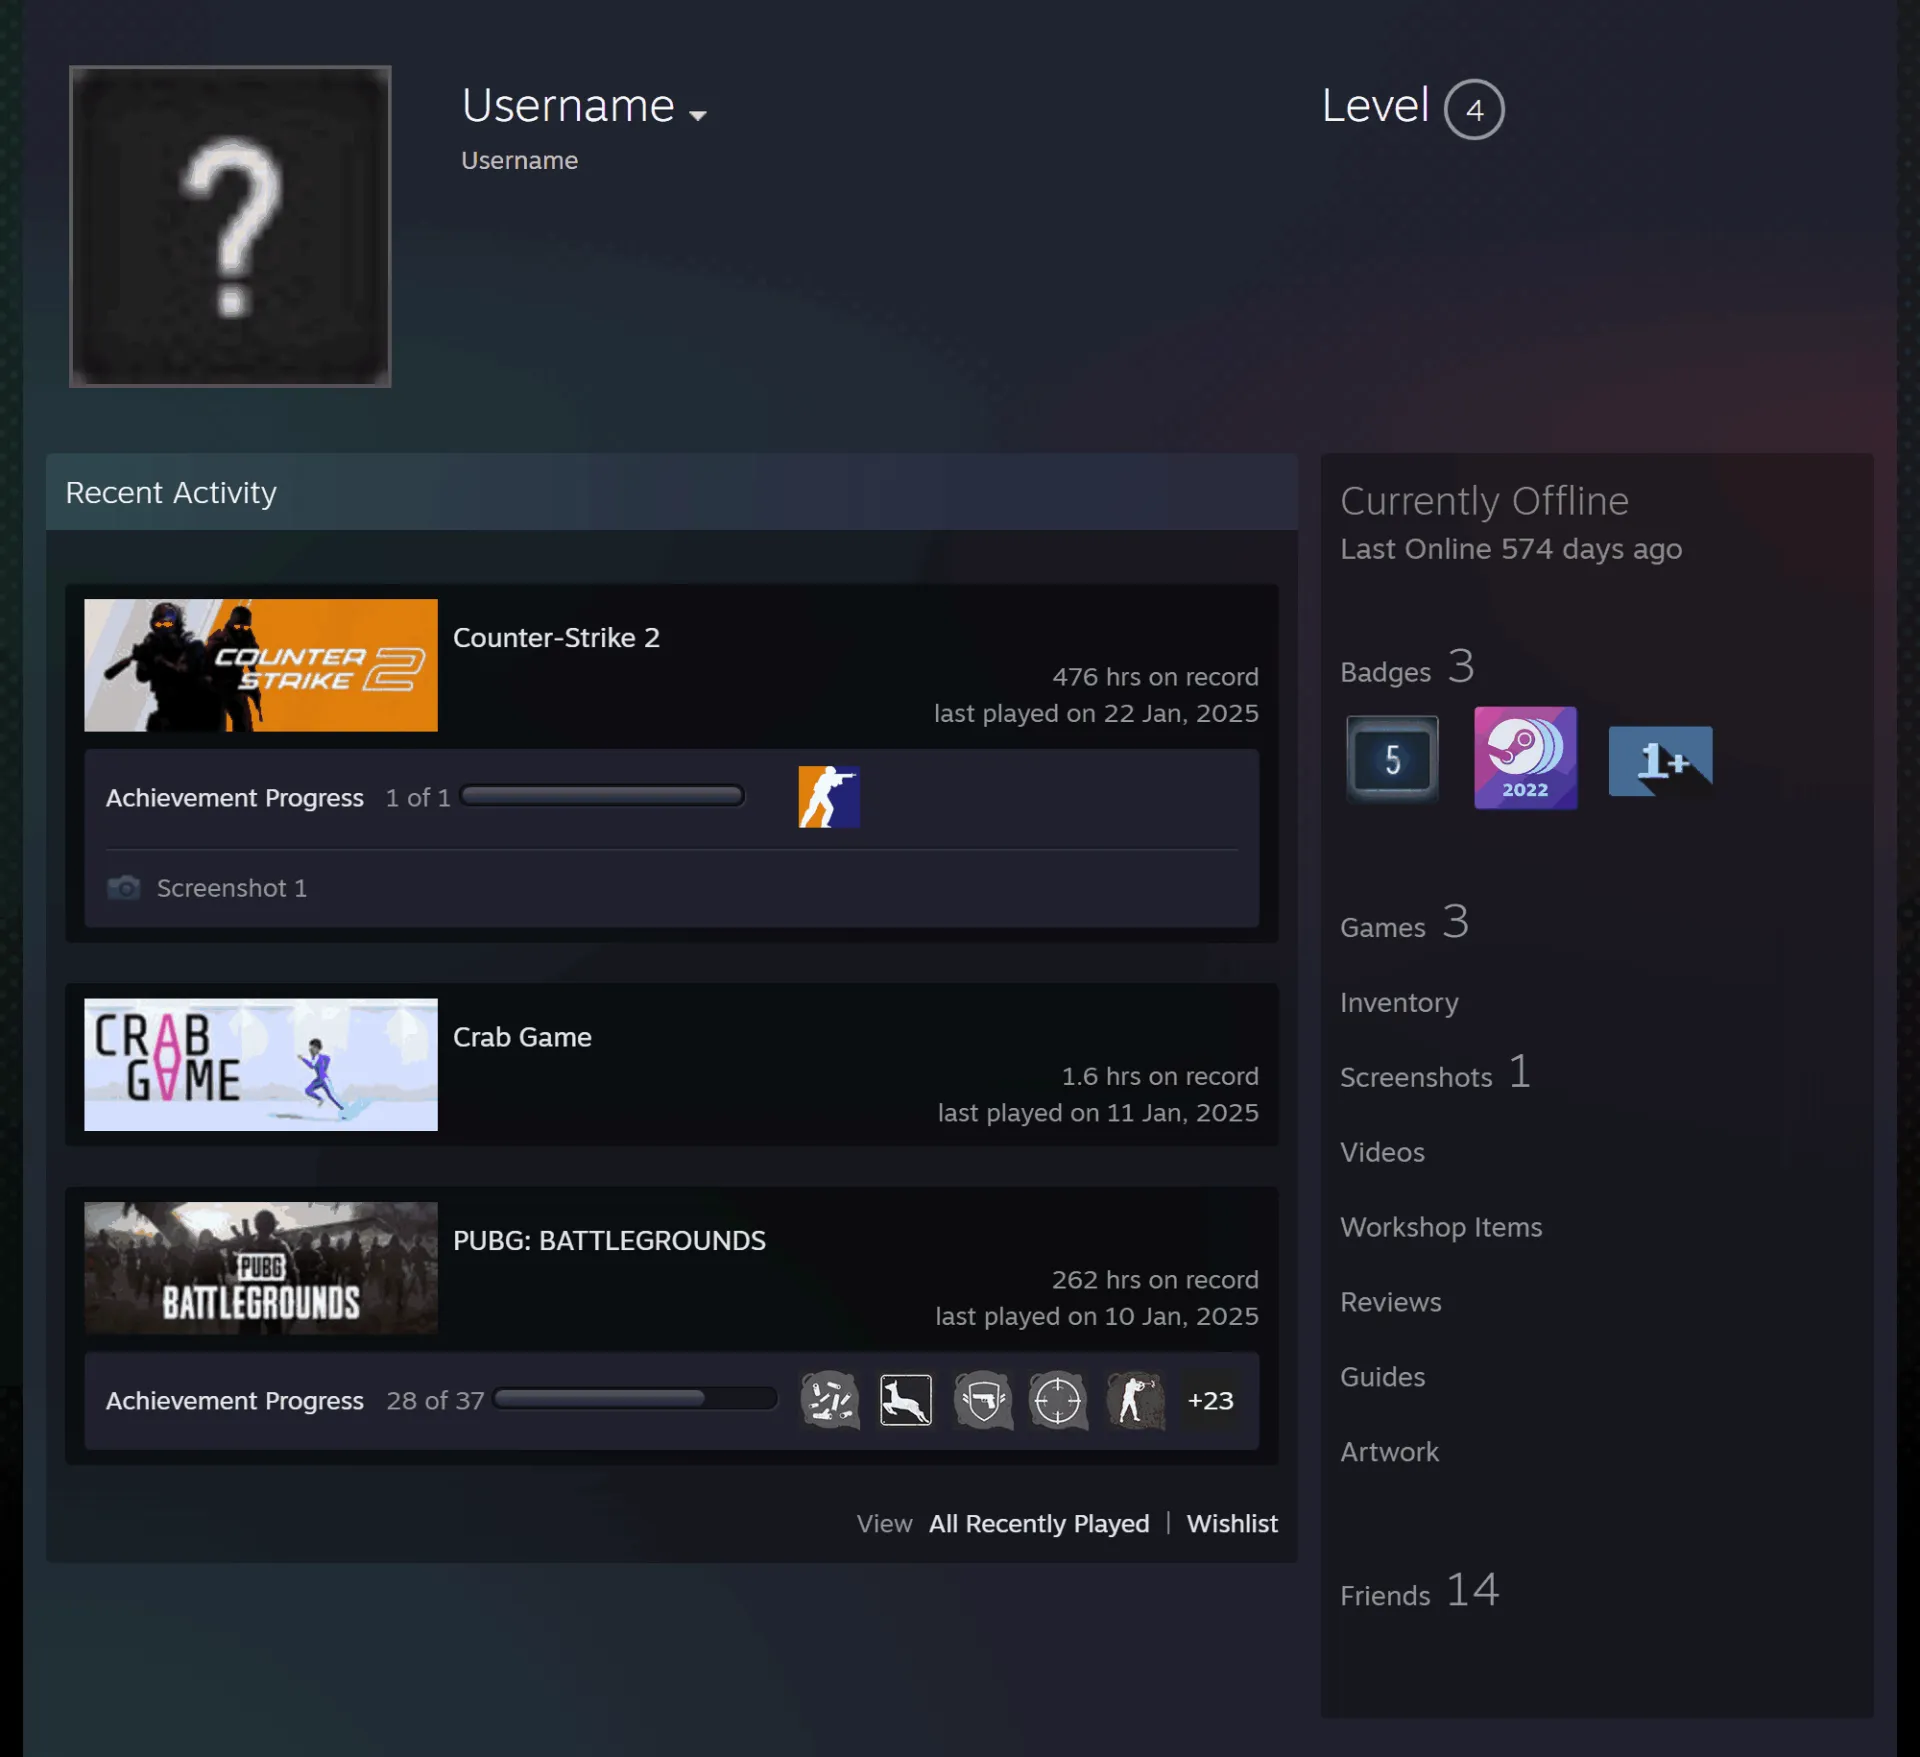This screenshot has height=1757, width=1920.
Task: Open the Wishlist link
Action: coord(1232,1524)
